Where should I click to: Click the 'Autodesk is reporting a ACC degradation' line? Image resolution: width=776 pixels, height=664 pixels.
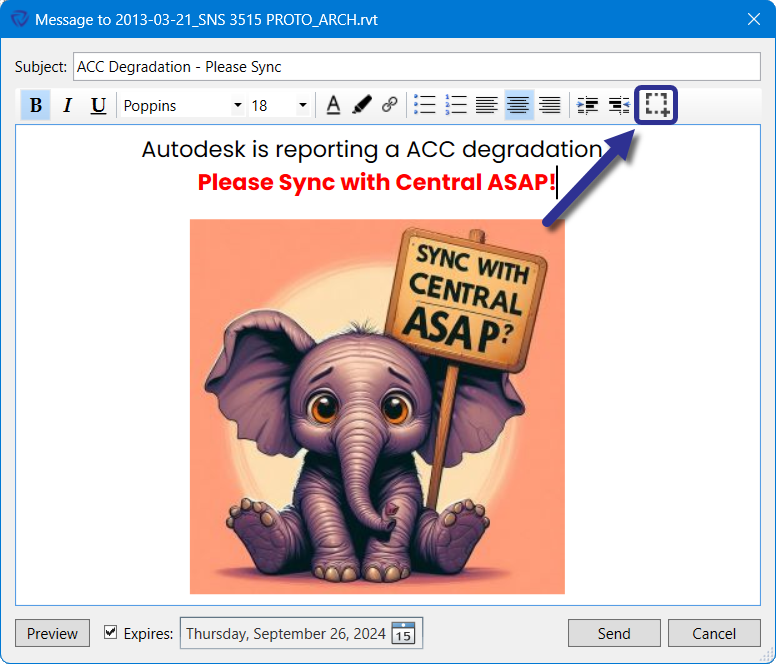(x=372, y=149)
